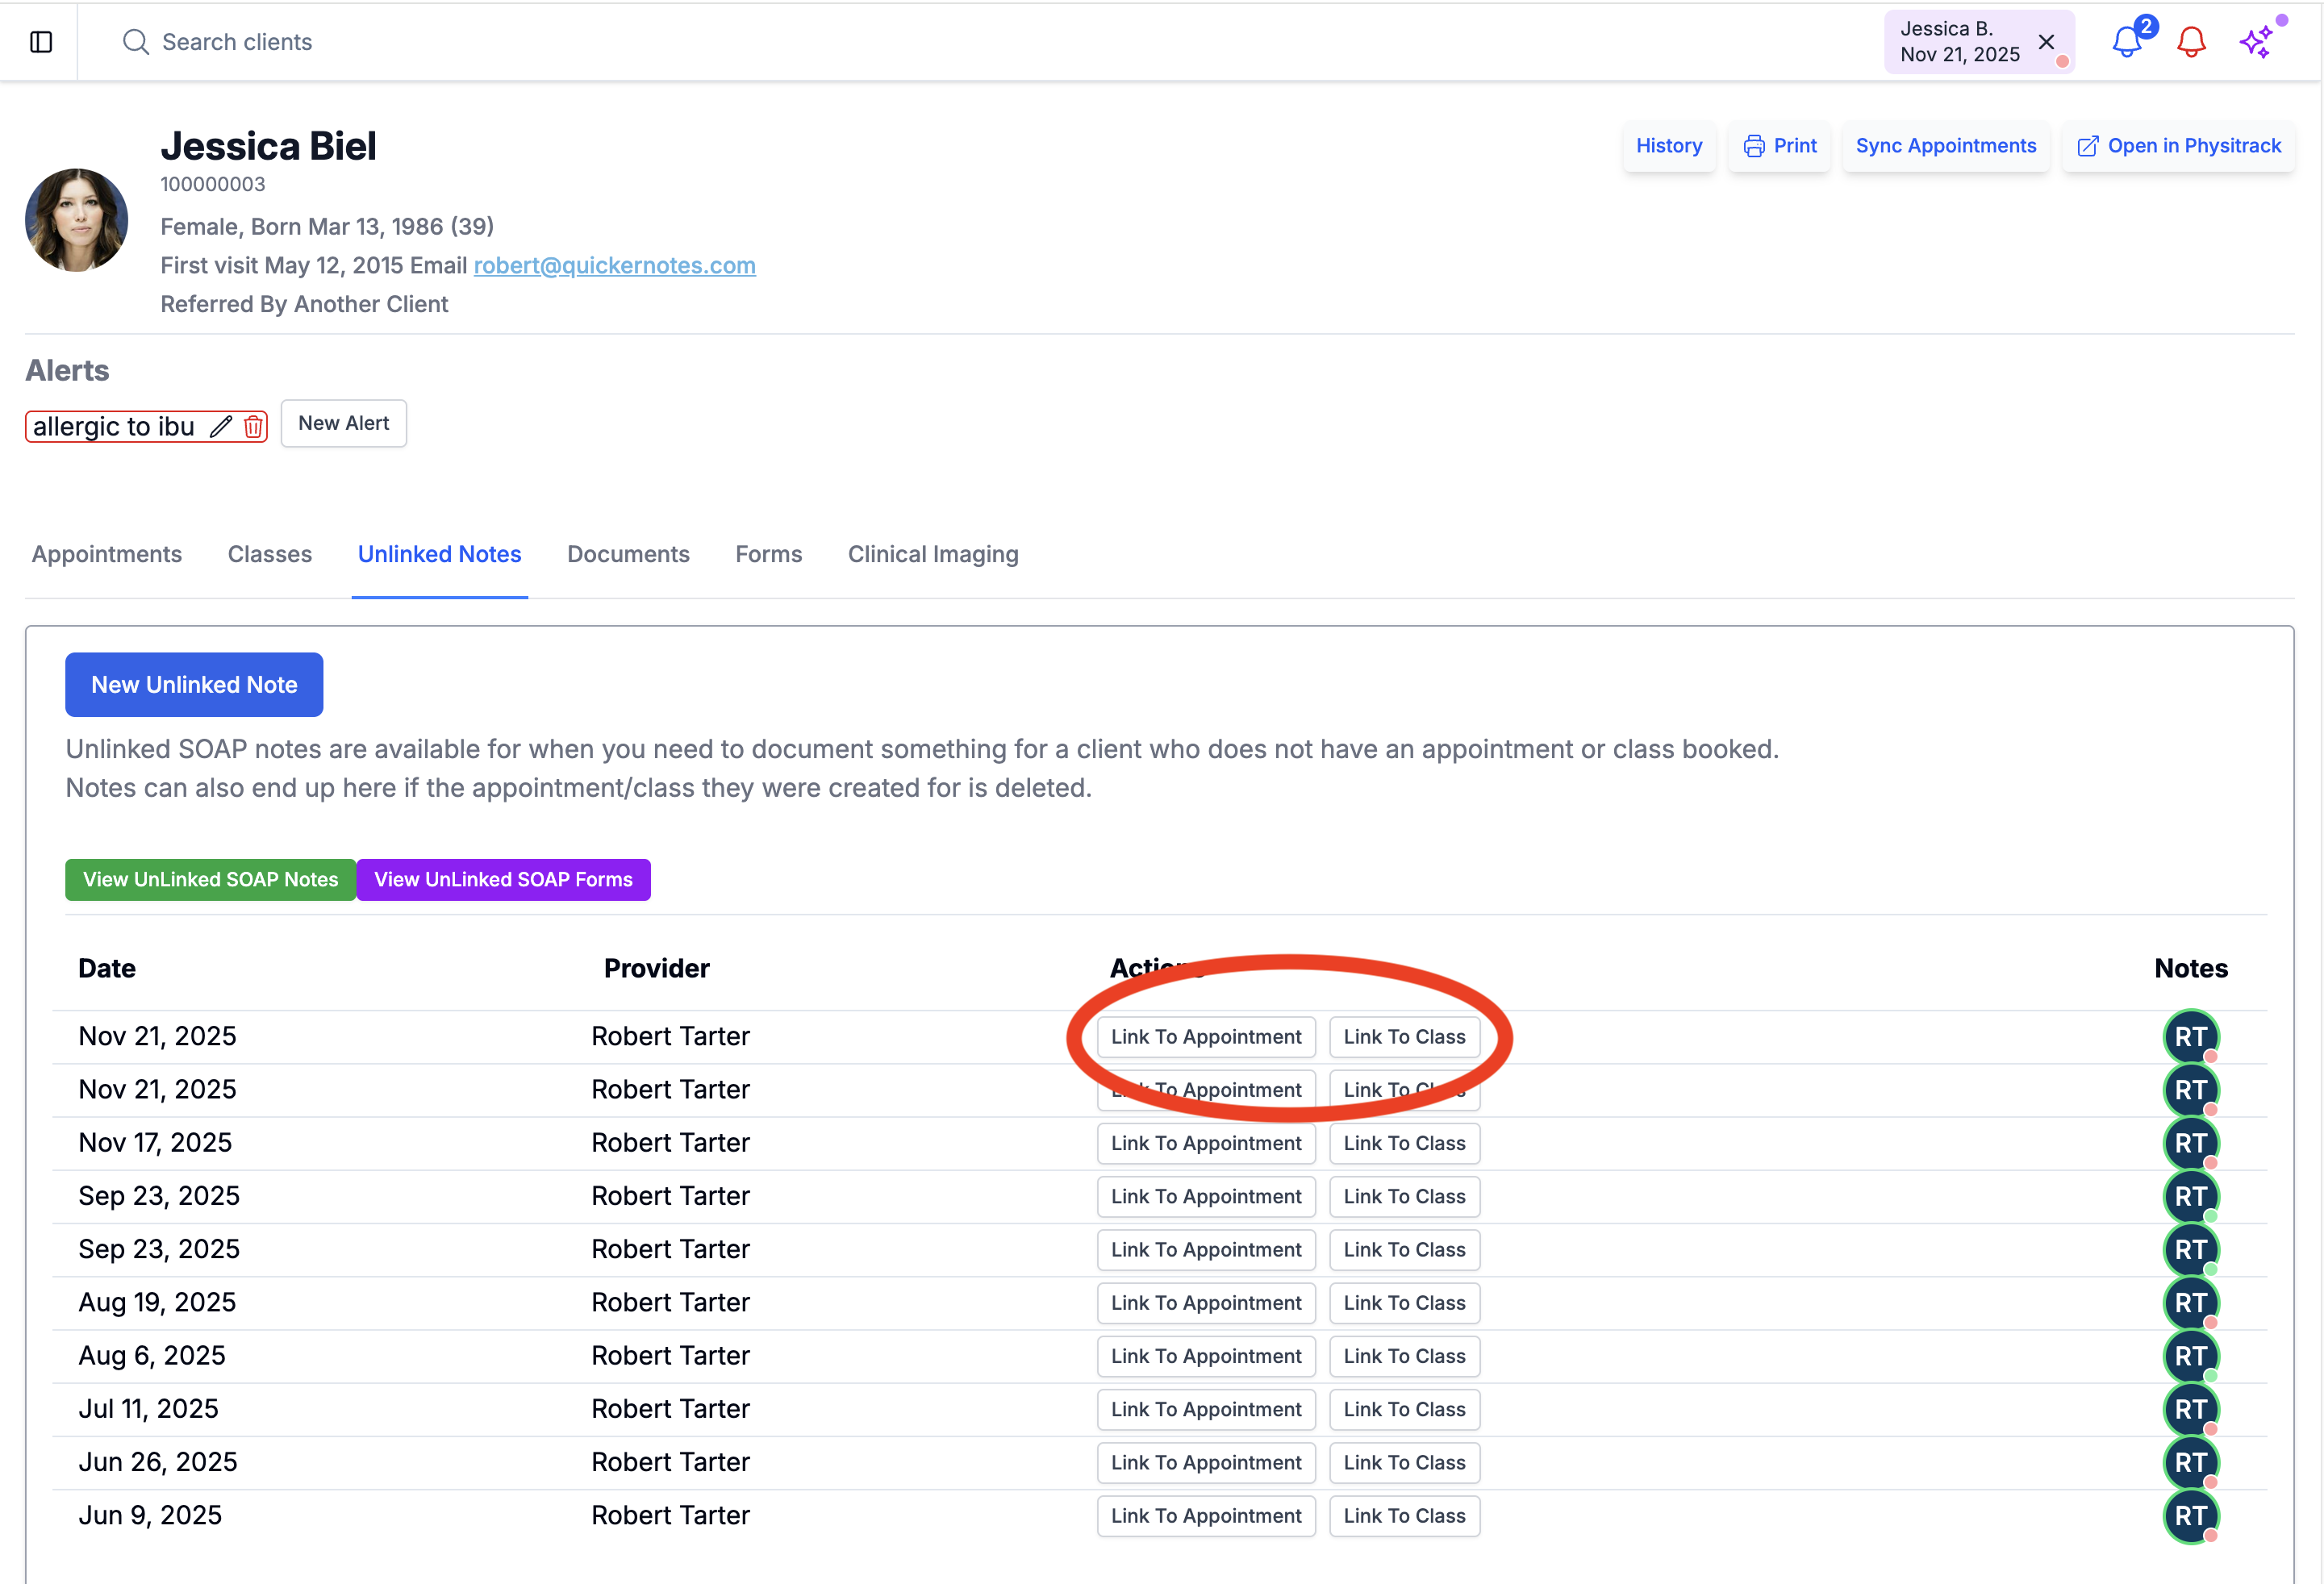This screenshot has height=1584, width=2324.
Task: Switch to the Appointments tab
Action: [x=107, y=554]
